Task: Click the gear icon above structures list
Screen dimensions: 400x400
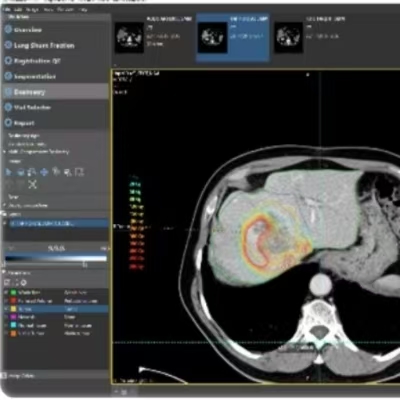Action: click(24, 283)
